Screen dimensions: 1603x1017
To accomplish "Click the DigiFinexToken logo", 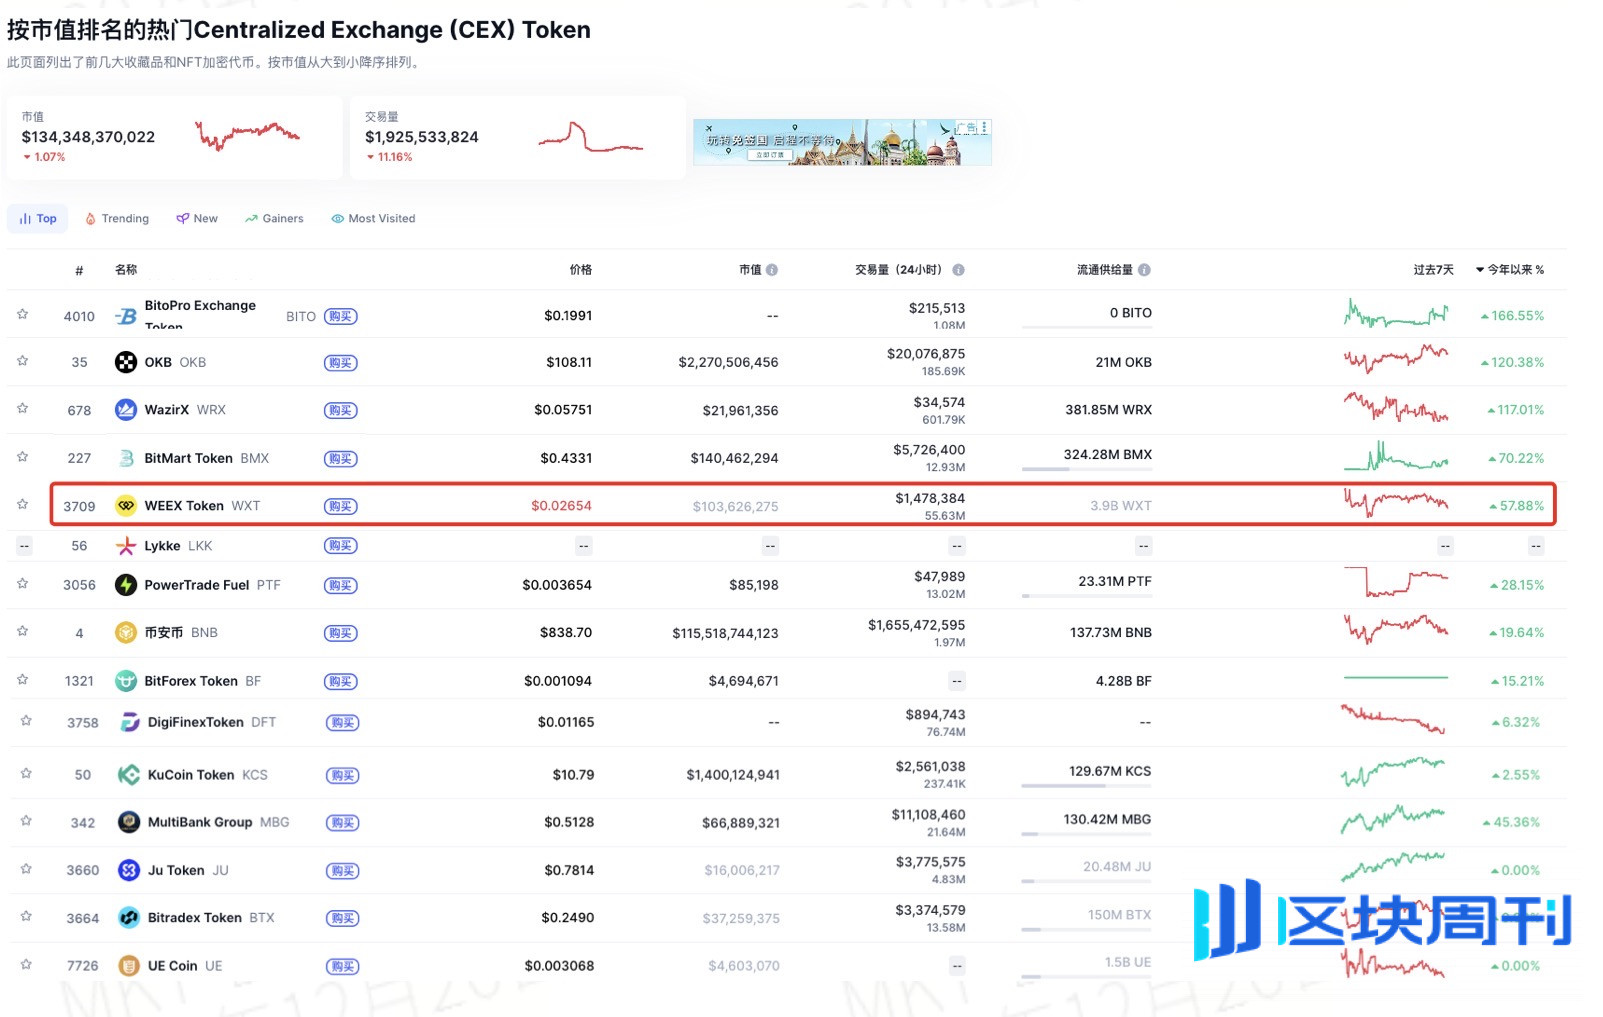I will tap(126, 722).
